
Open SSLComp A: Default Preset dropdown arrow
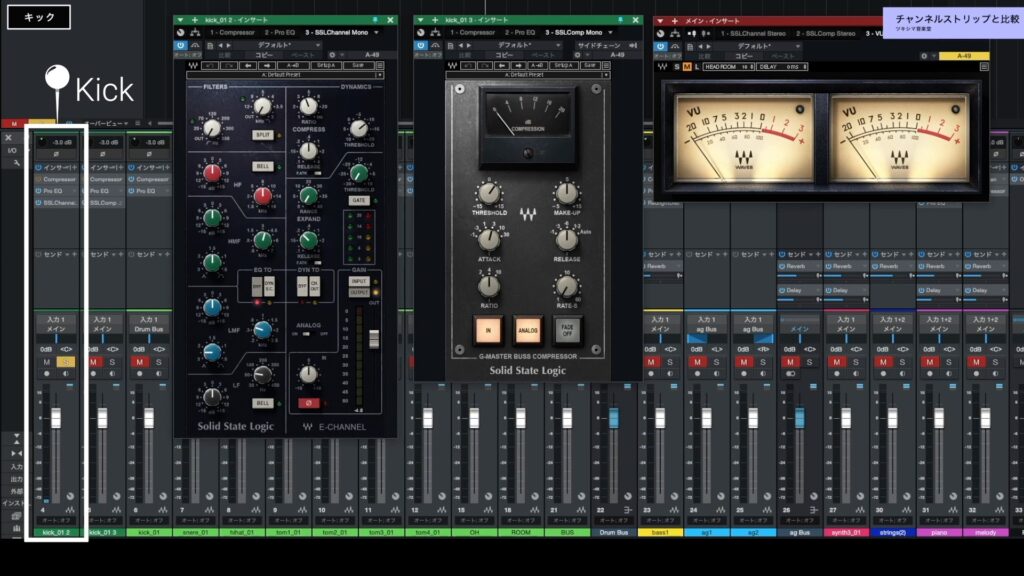606,75
